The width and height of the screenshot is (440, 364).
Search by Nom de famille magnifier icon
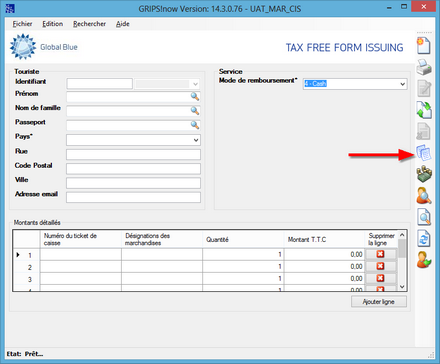click(195, 111)
